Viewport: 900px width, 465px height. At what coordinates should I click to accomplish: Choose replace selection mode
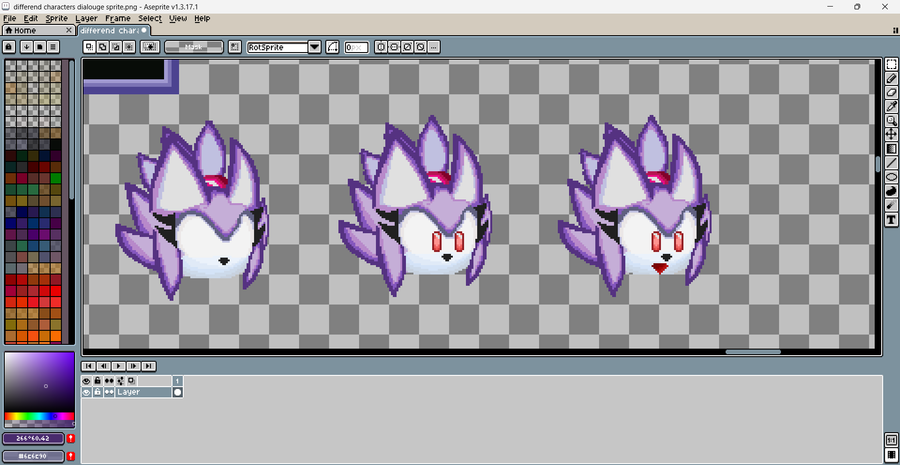coord(90,47)
